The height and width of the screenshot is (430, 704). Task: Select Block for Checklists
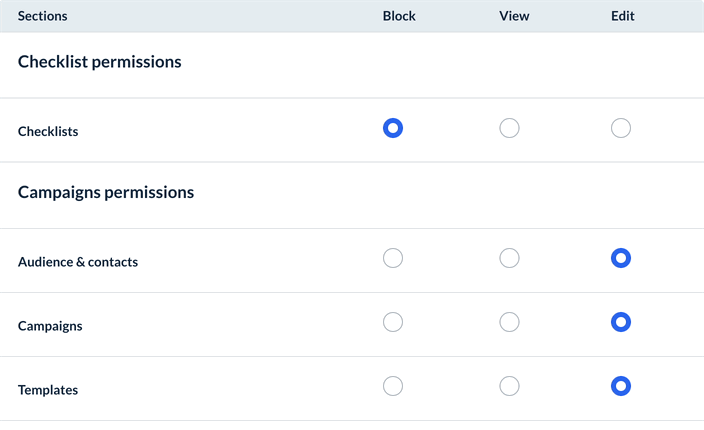pos(393,128)
